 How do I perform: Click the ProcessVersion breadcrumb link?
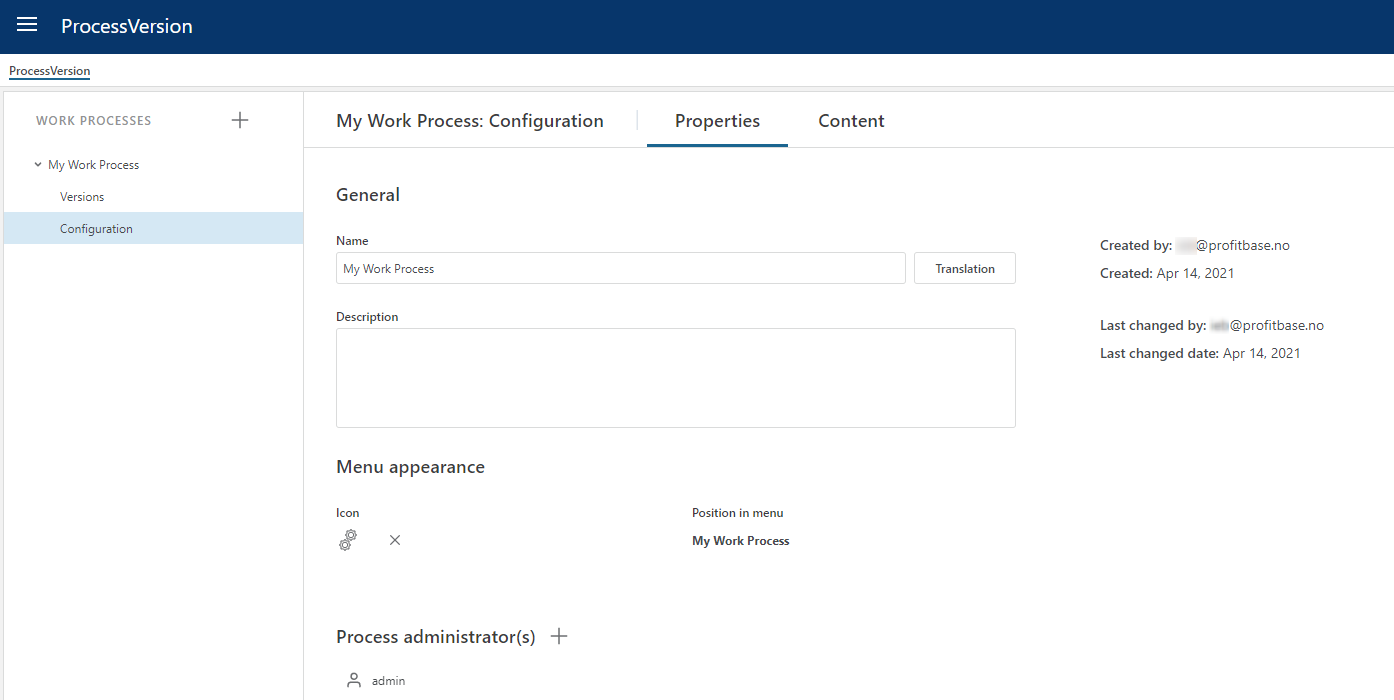click(x=49, y=71)
